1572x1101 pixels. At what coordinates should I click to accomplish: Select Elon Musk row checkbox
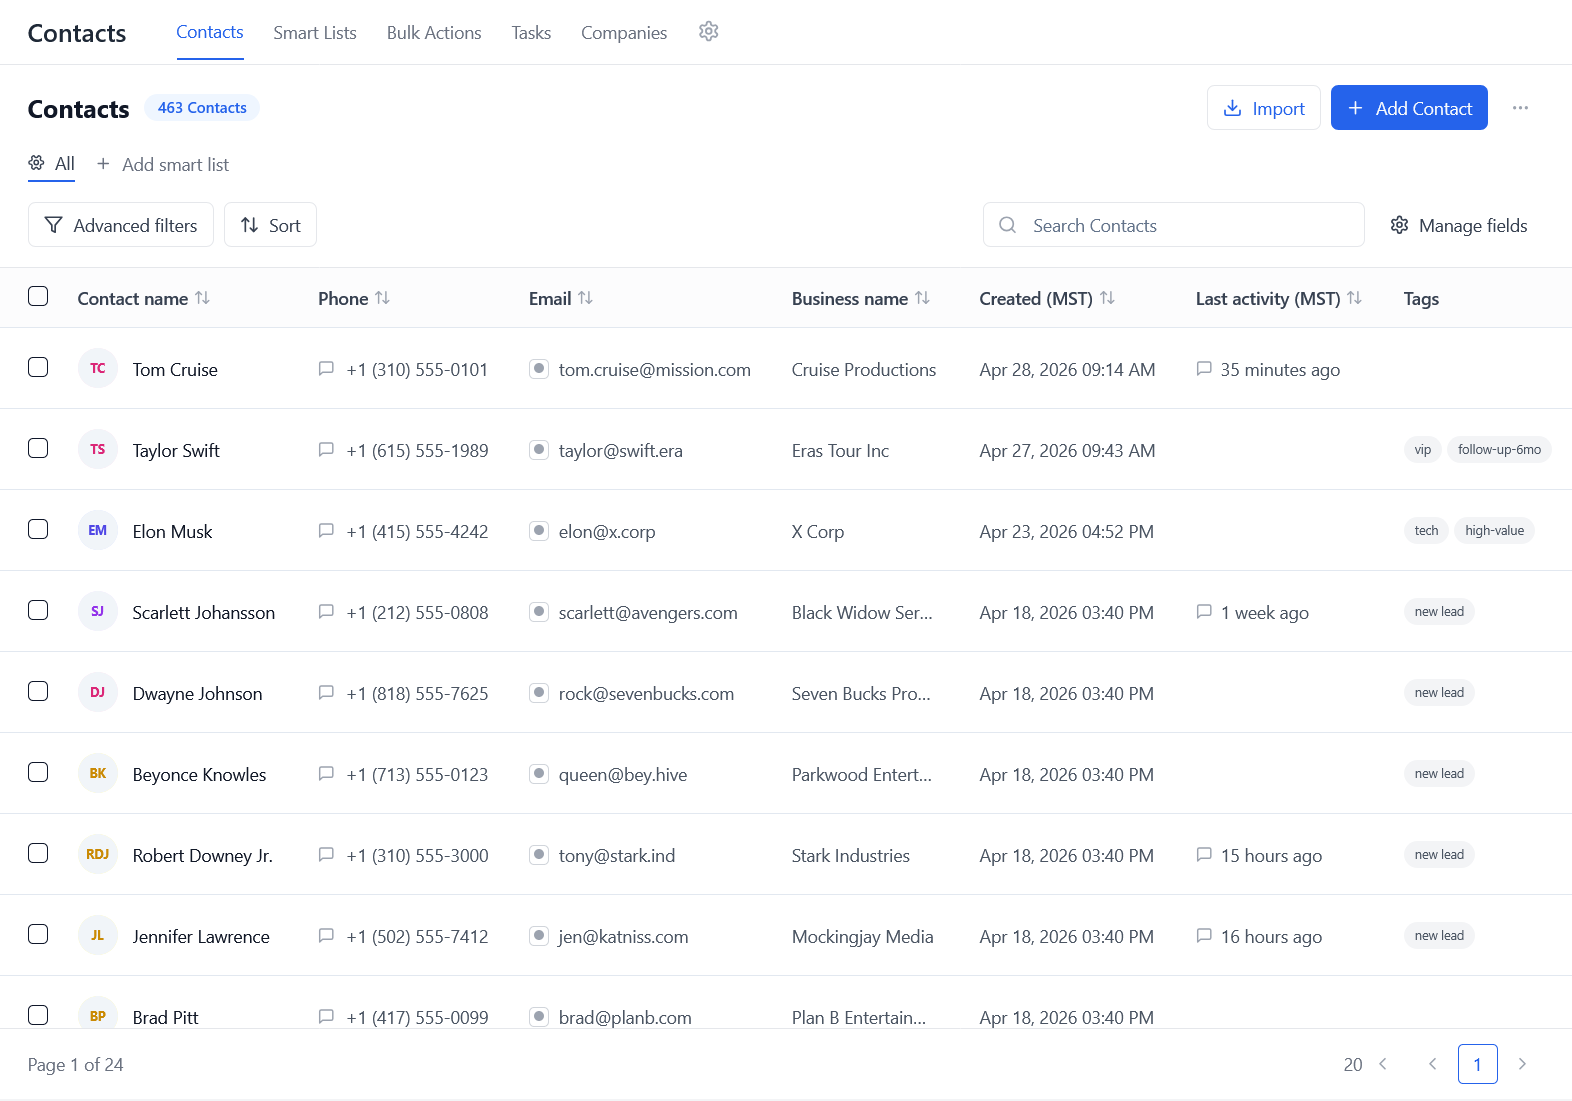pos(38,529)
